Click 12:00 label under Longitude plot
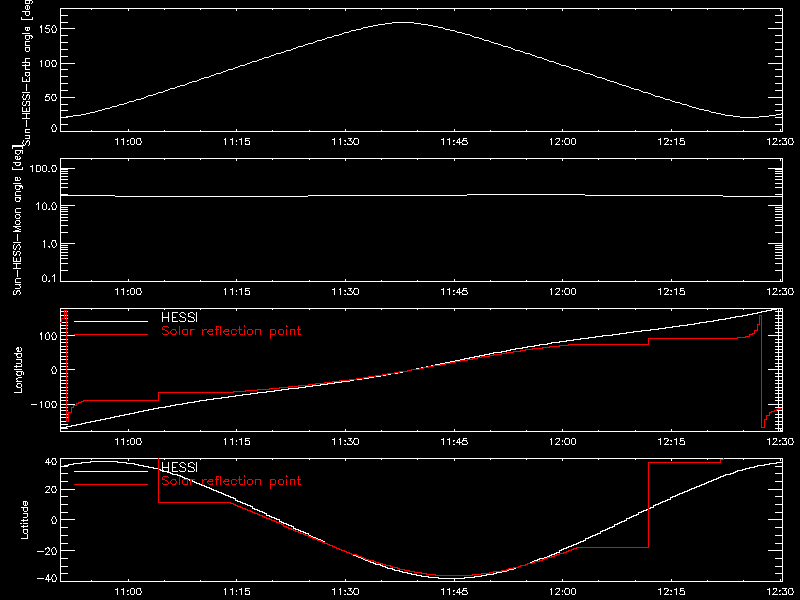800x600 pixels. (x=563, y=442)
